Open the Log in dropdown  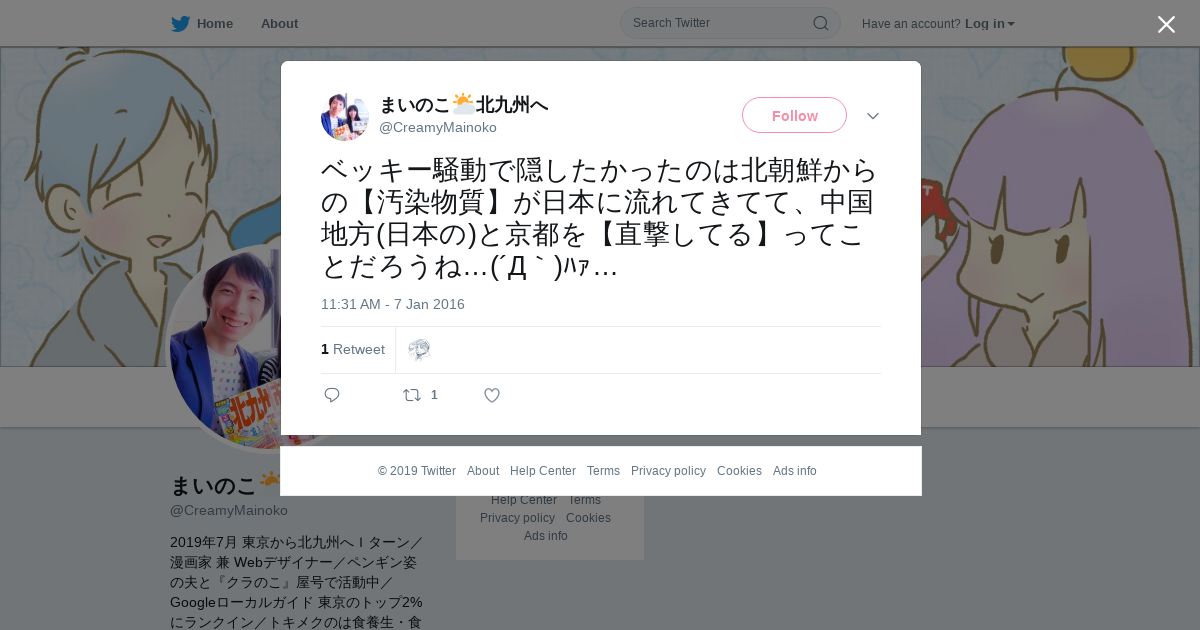click(989, 24)
